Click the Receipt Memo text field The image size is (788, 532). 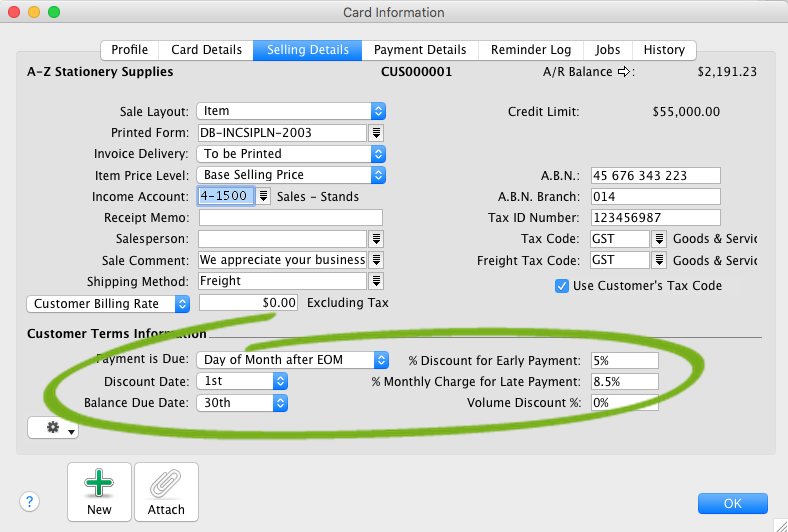[290, 218]
